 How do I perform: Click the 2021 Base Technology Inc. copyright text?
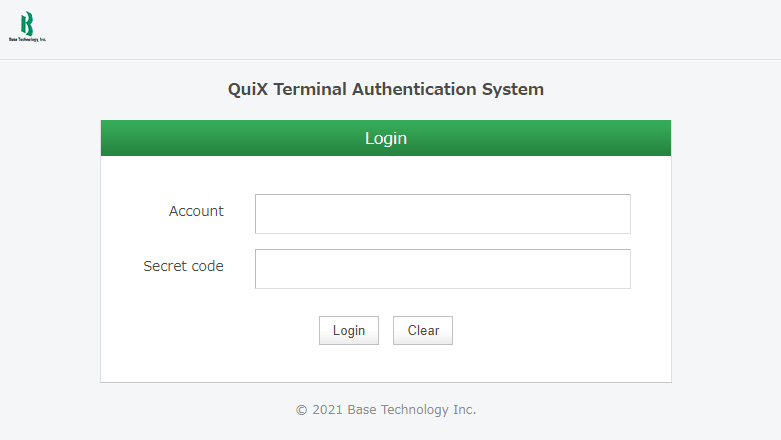(x=386, y=410)
